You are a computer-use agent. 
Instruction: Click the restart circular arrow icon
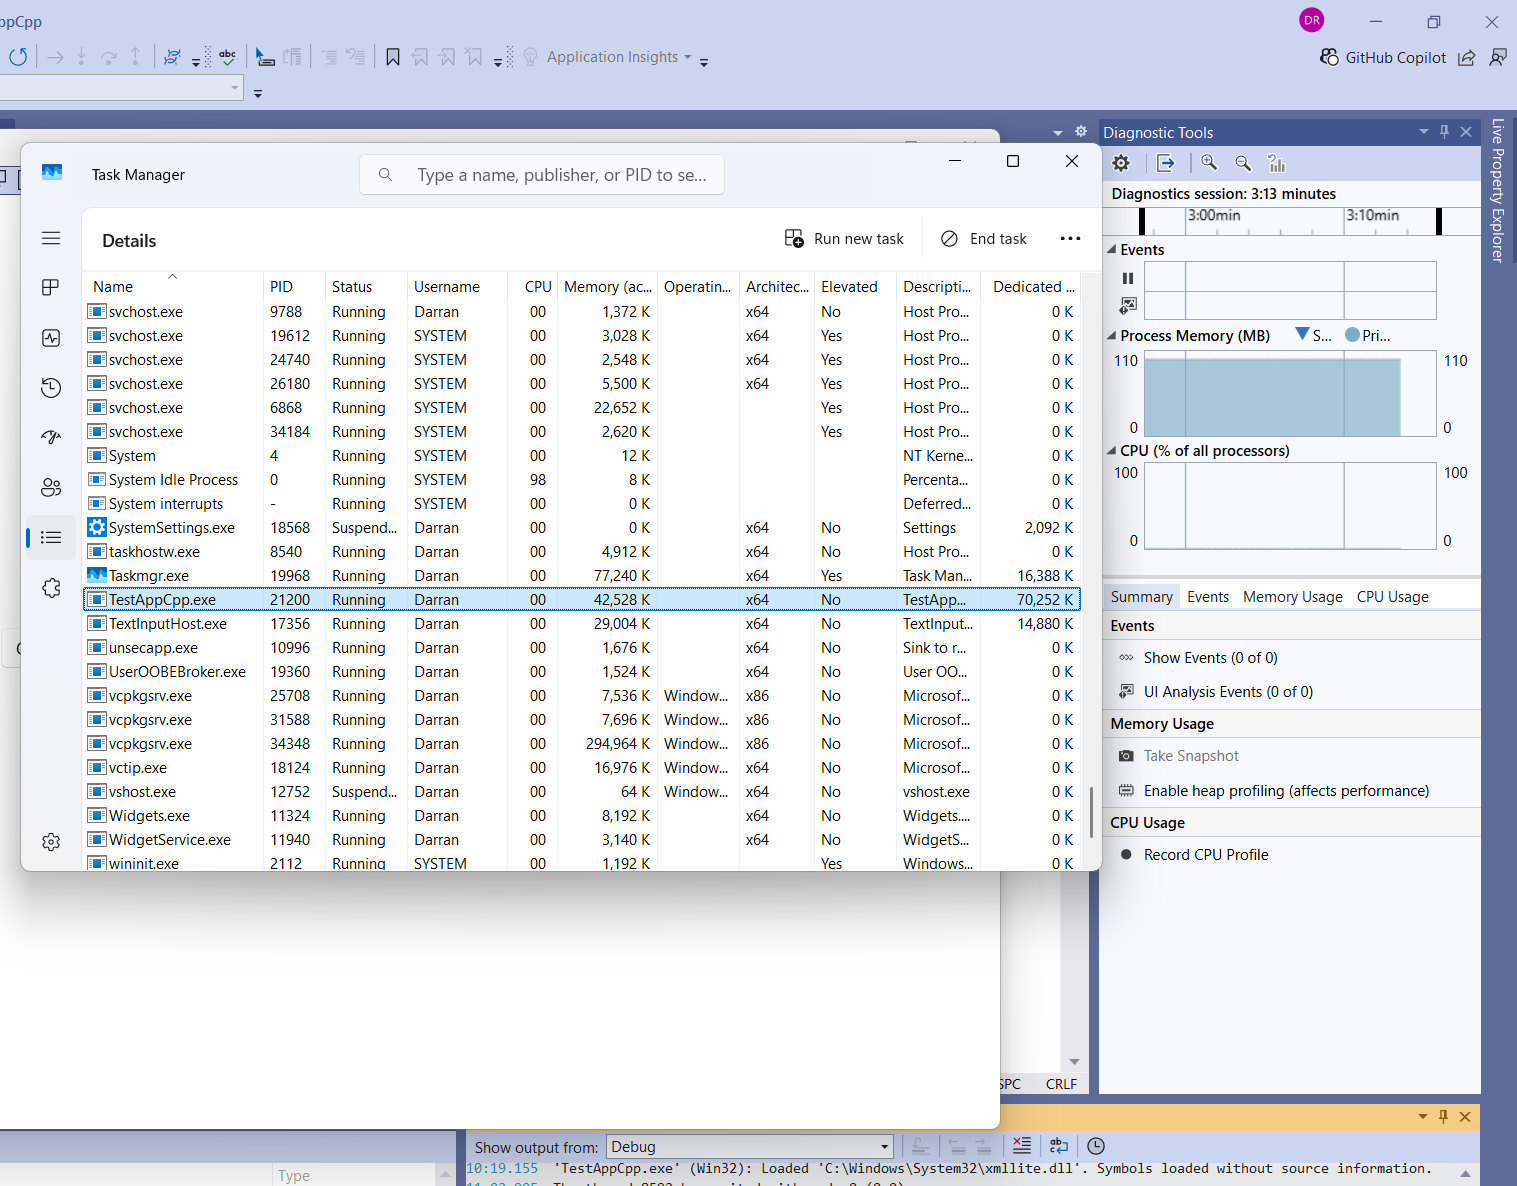click(18, 57)
